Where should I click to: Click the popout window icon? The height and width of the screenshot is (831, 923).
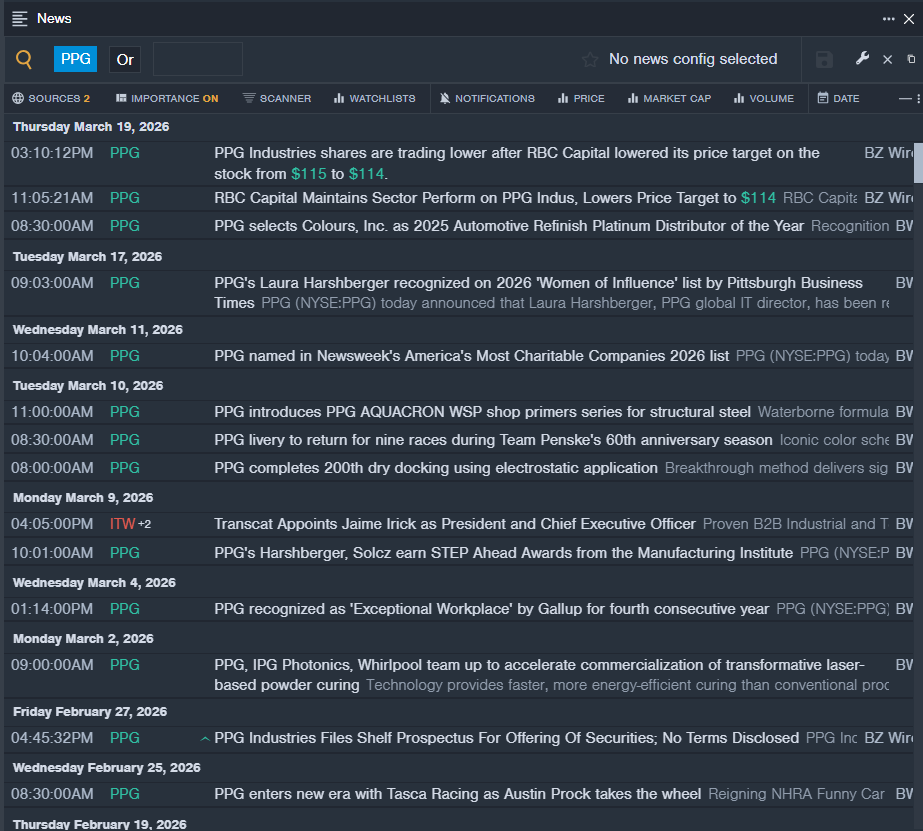point(911,60)
